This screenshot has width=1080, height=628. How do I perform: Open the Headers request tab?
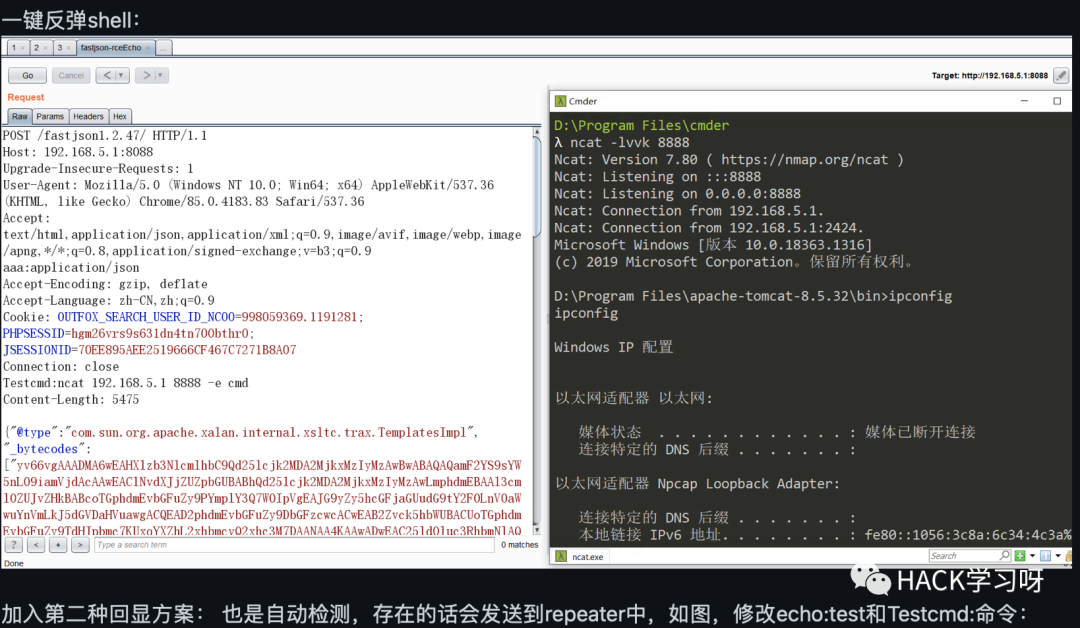click(x=88, y=116)
